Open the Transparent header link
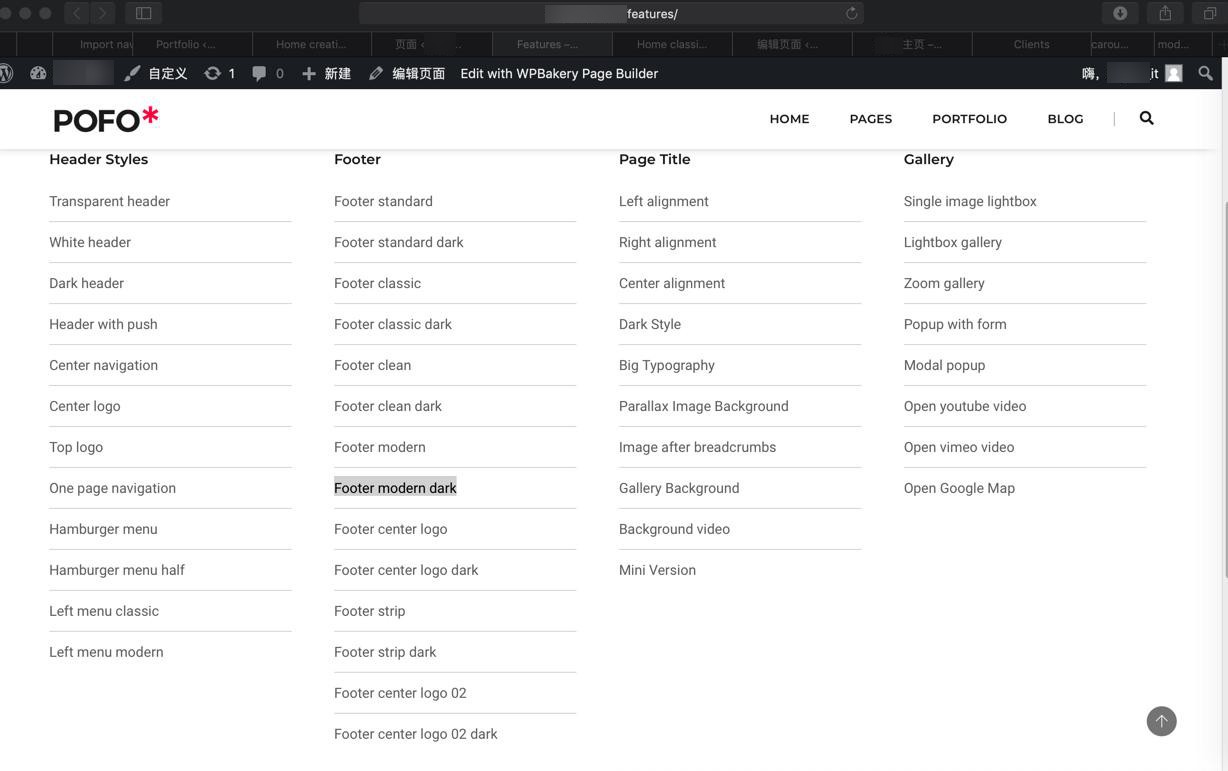 109,201
